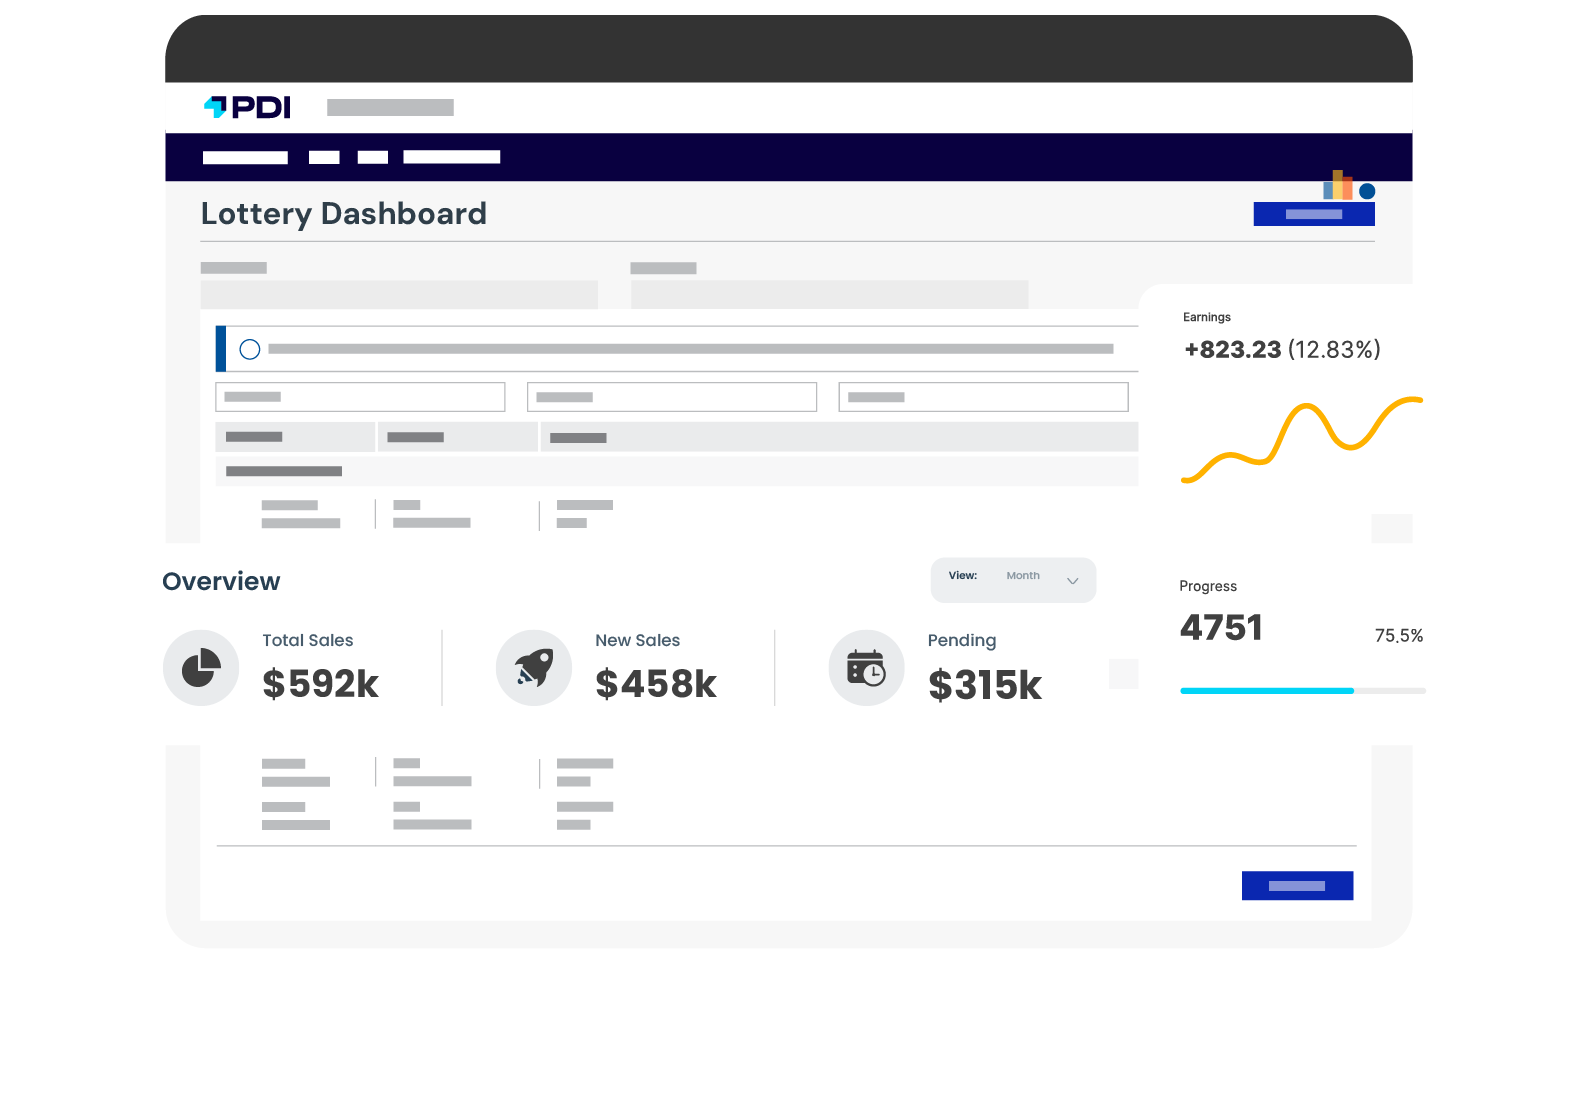Open the wide gray select field under the right label
This screenshot has height=1103, width=1569.
(x=829, y=295)
